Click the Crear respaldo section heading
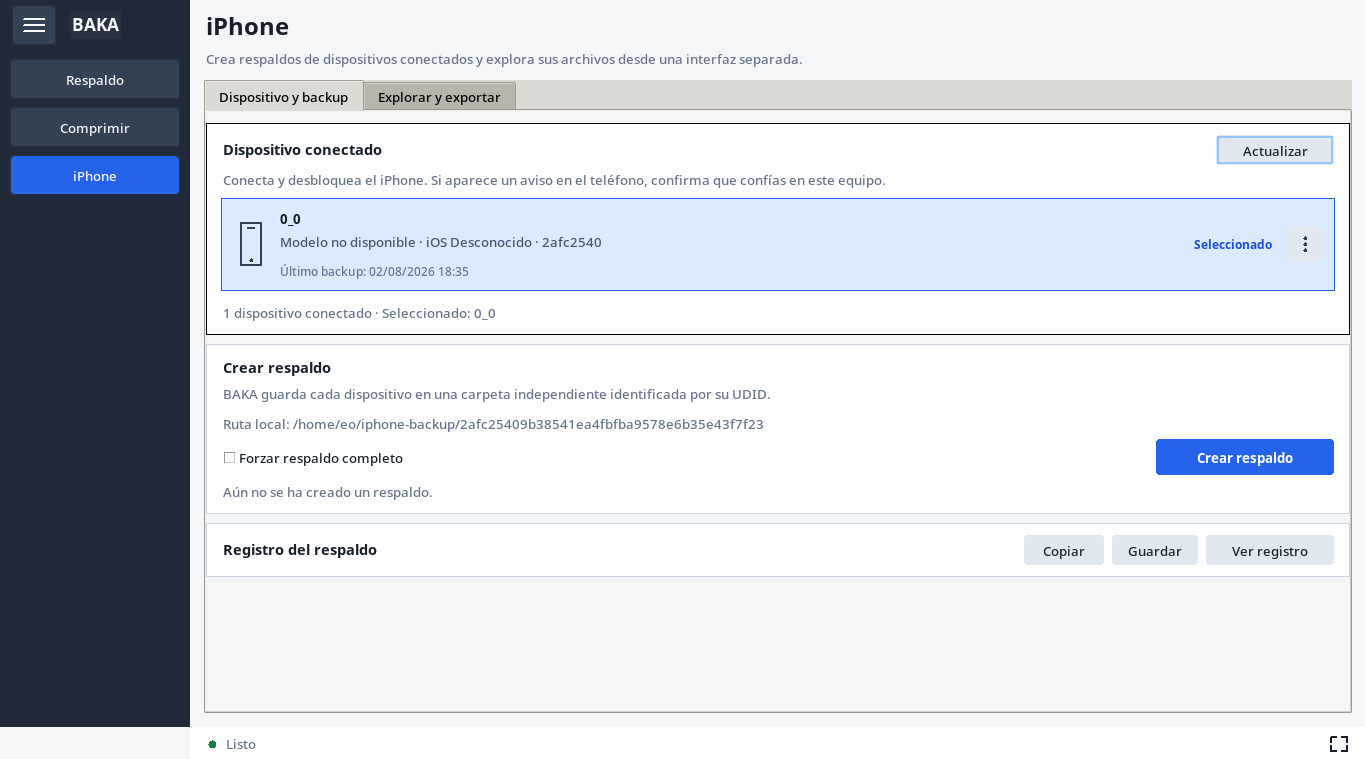Screen dimensions: 1365x759 pos(277,367)
